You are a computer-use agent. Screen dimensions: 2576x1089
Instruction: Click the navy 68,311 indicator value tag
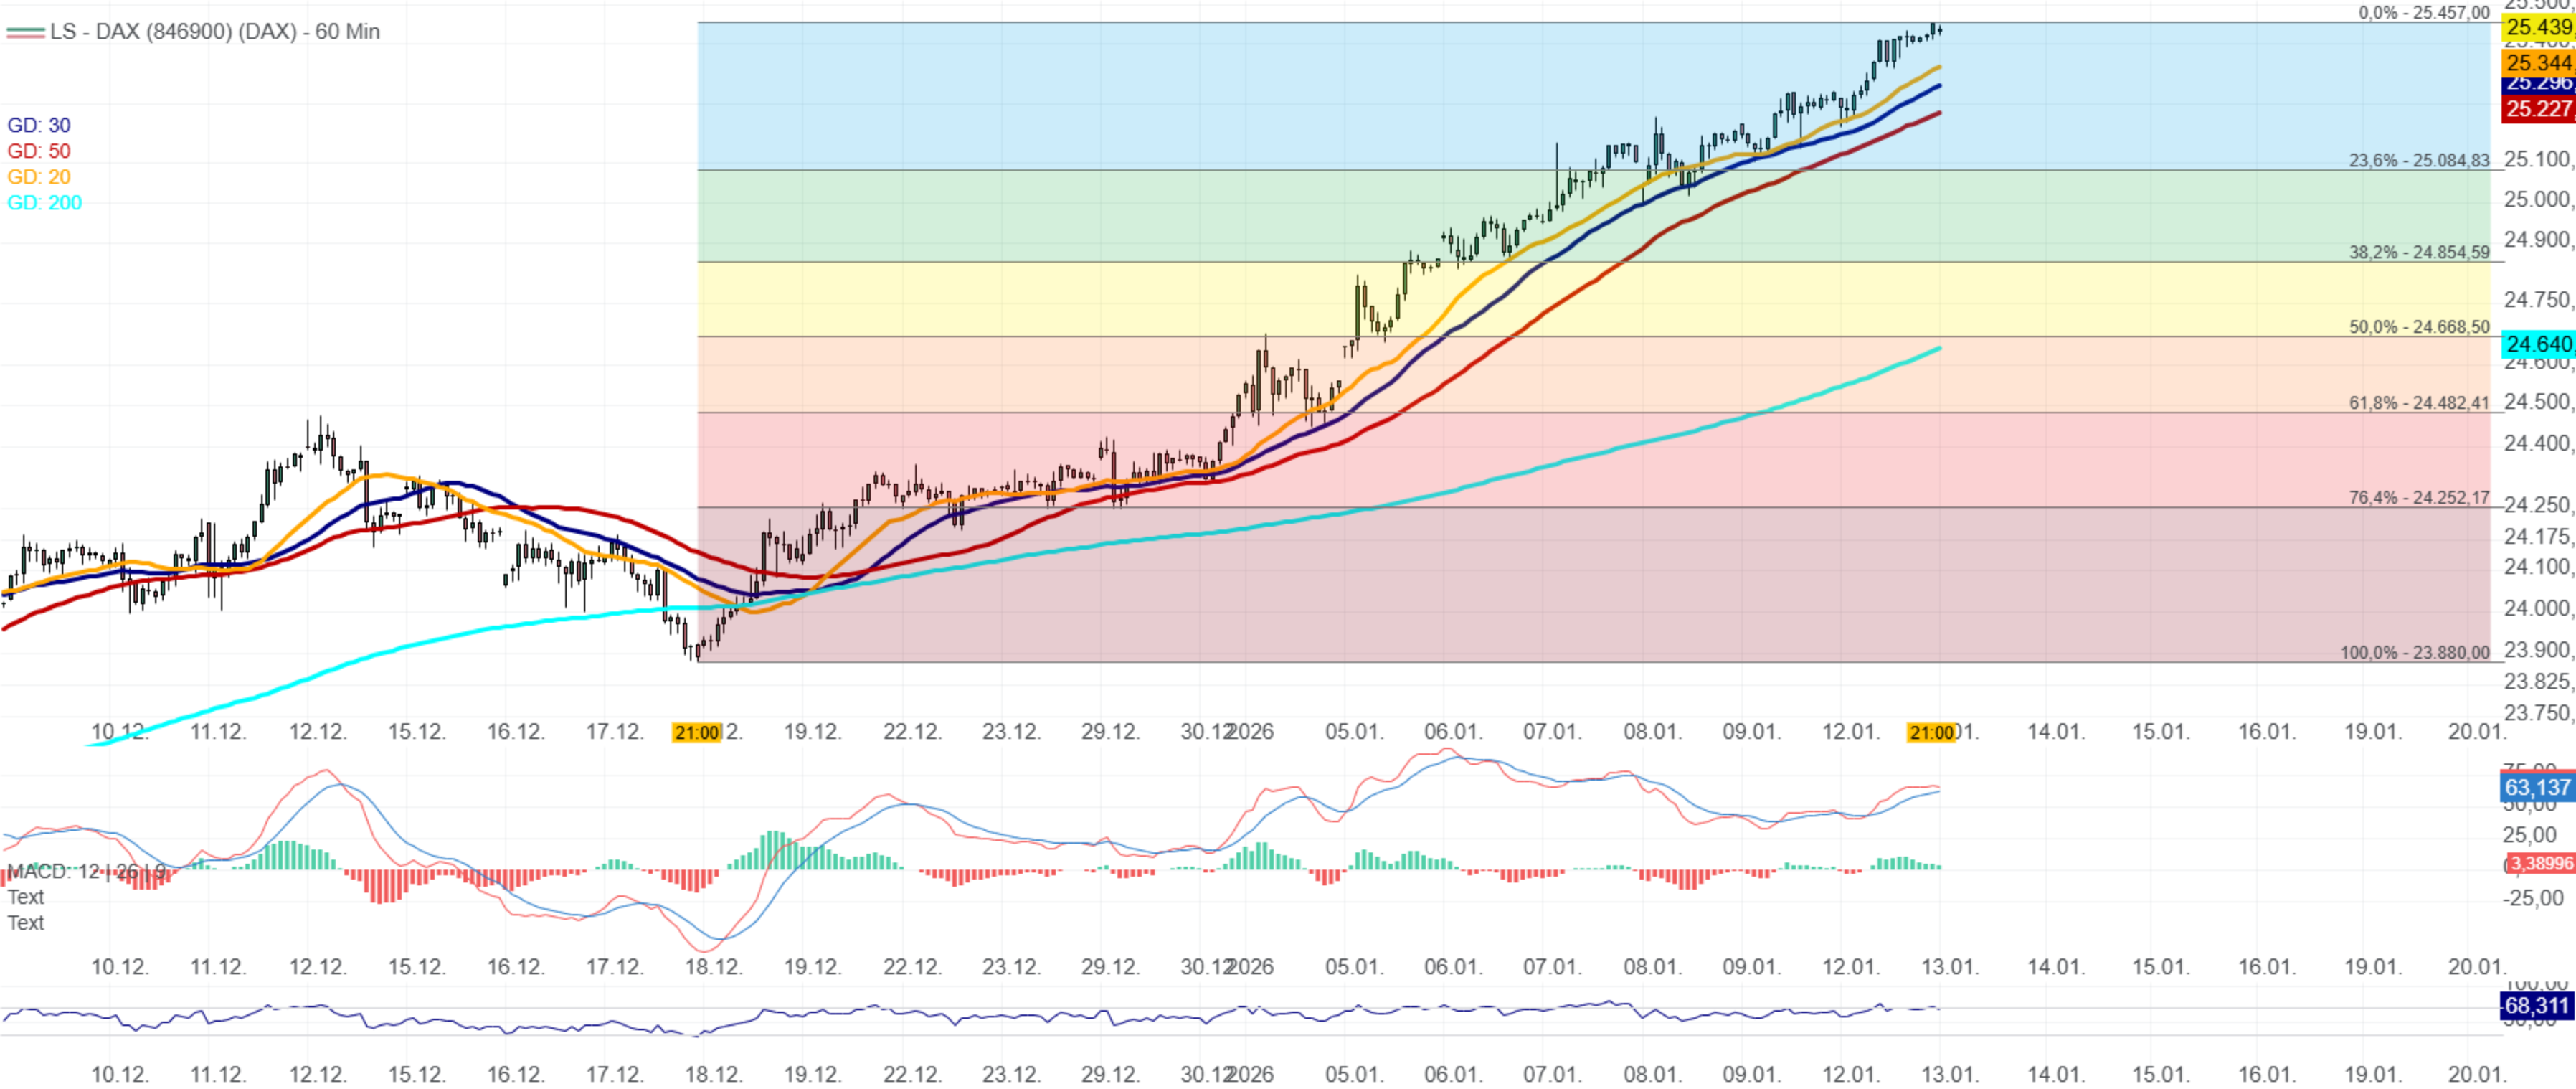2537,1005
